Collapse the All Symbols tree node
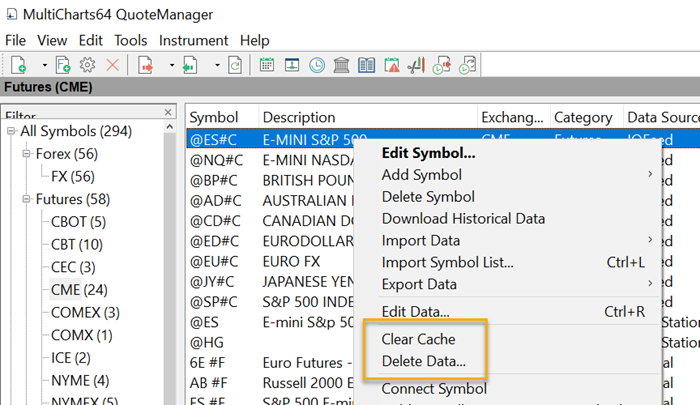700x405 pixels. click(11, 131)
